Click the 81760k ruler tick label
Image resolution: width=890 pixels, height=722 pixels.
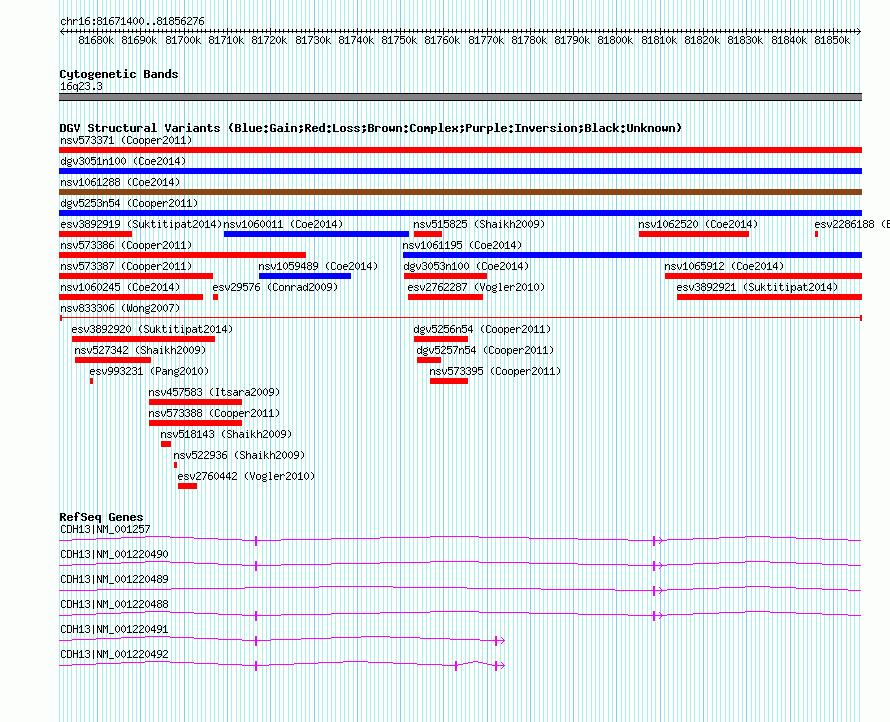442,40
